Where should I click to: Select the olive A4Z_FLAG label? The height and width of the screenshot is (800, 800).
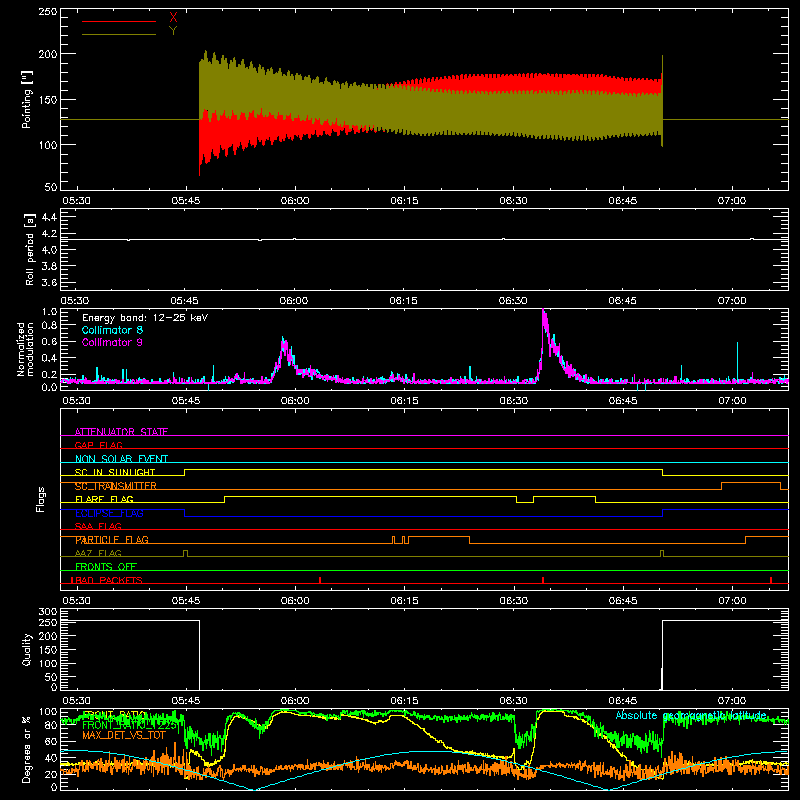(x=98, y=553)
